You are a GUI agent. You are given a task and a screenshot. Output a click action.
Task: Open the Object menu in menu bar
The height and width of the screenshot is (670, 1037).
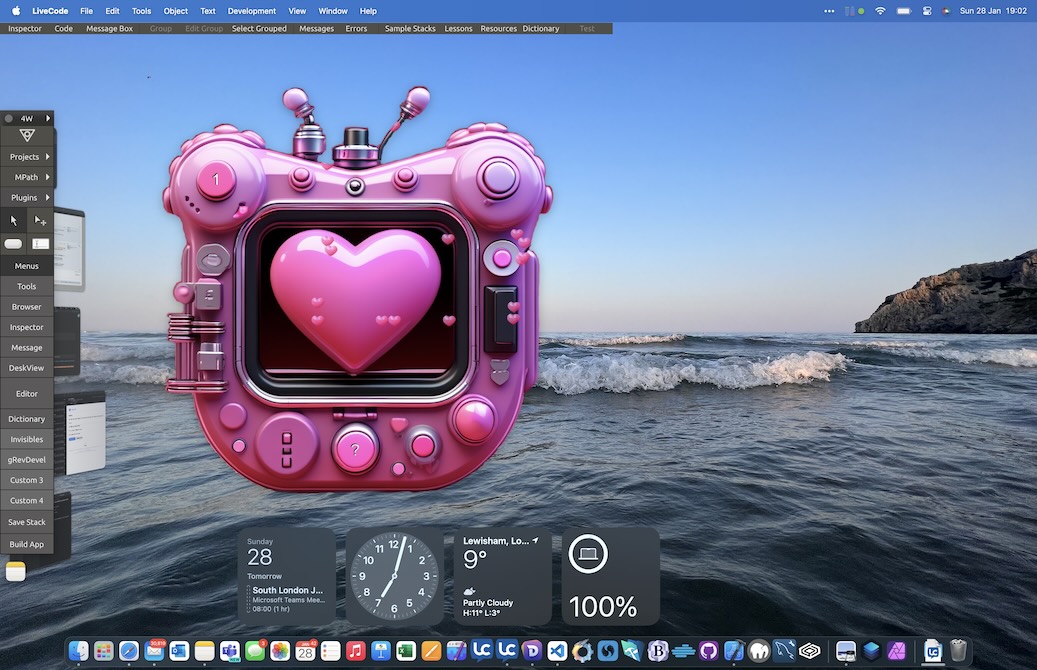(176, 11)
